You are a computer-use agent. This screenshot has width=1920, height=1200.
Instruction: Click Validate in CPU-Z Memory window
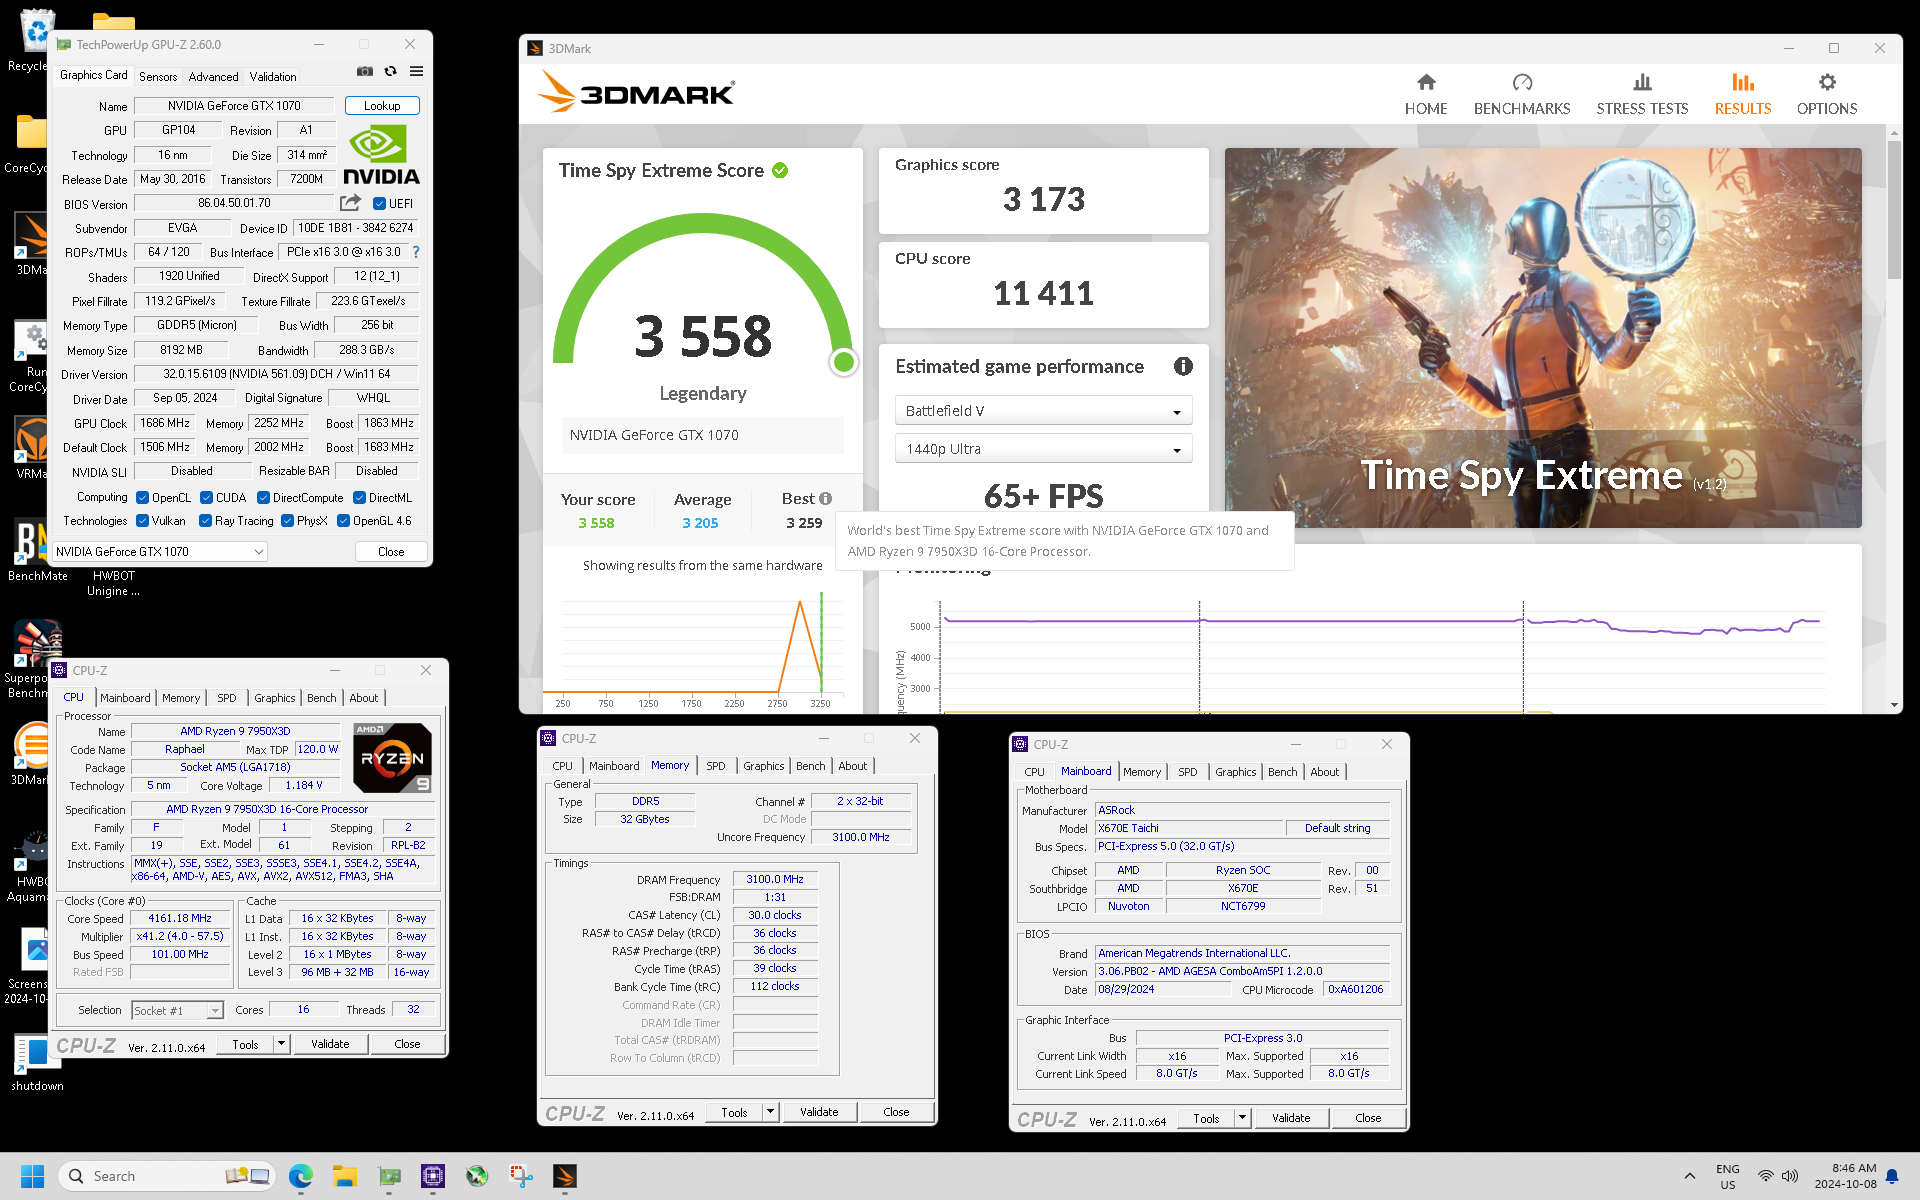[819, 1112]
